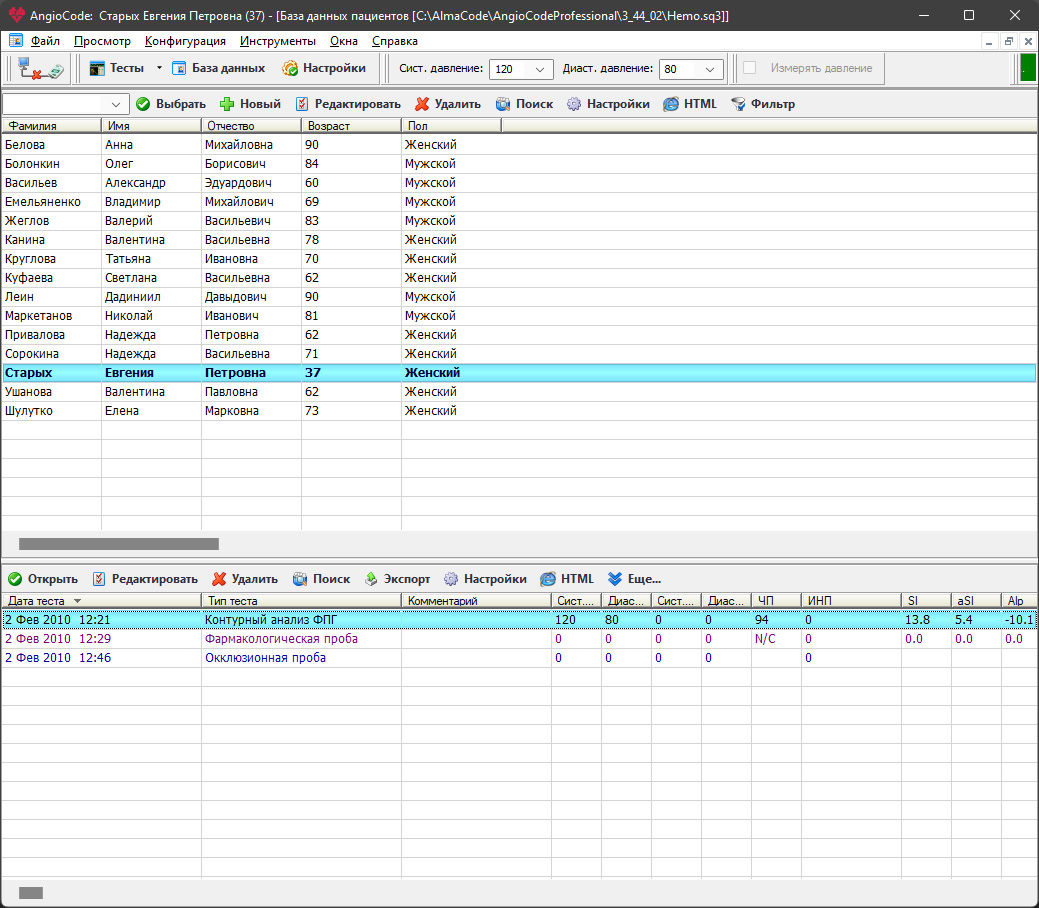
Task: Open the База данных toolbar button
Action: [218, 68]
